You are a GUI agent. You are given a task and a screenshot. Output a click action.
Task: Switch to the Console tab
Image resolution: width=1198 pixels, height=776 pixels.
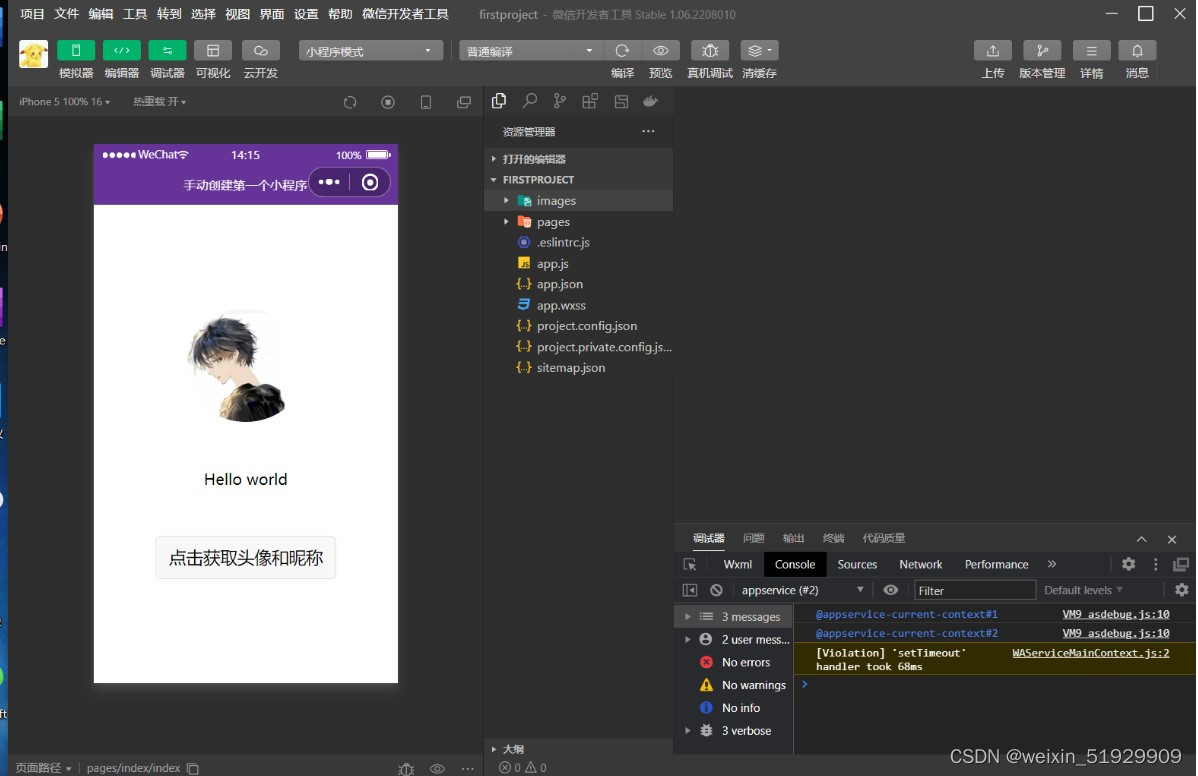coord(795,564)
